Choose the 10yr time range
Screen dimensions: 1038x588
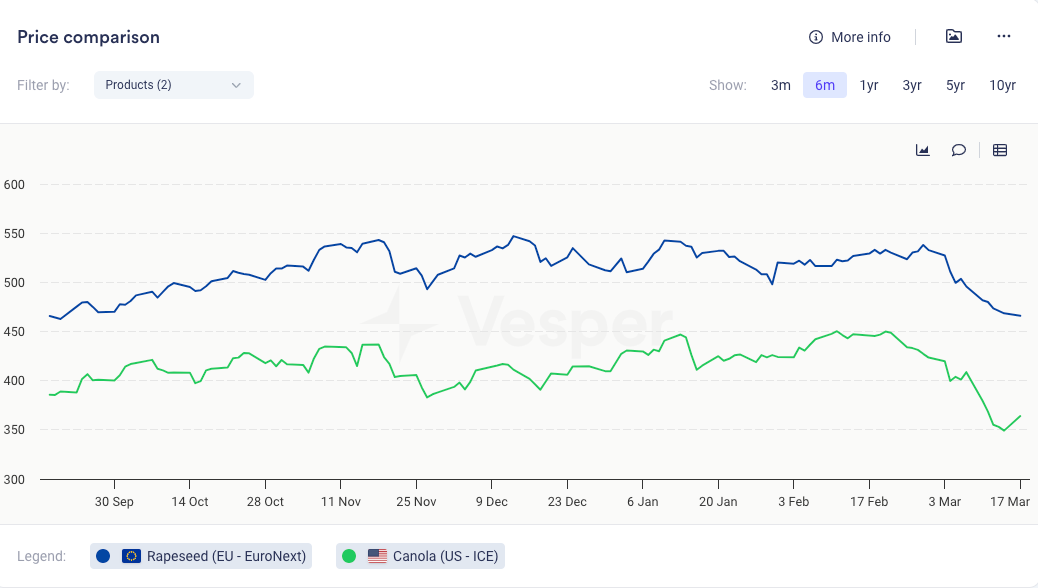(x=1002, y=85)
